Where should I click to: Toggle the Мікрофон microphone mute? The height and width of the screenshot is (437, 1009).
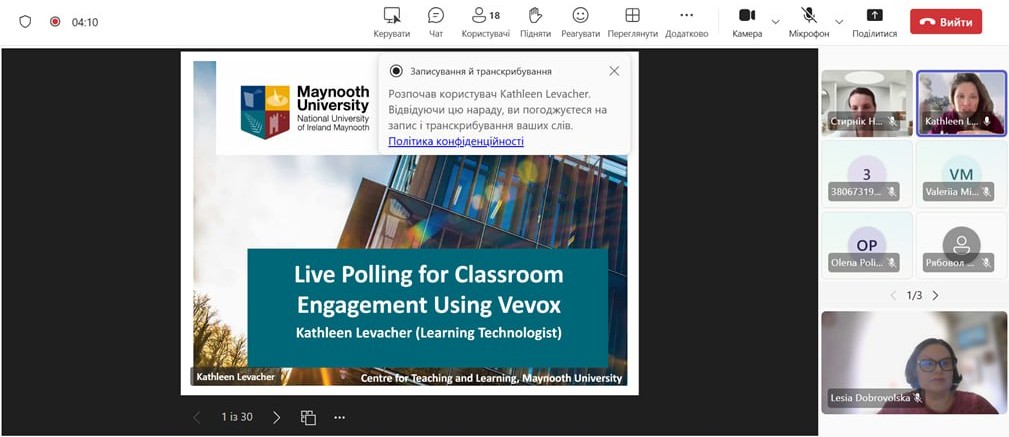click(x=809, y=22)
